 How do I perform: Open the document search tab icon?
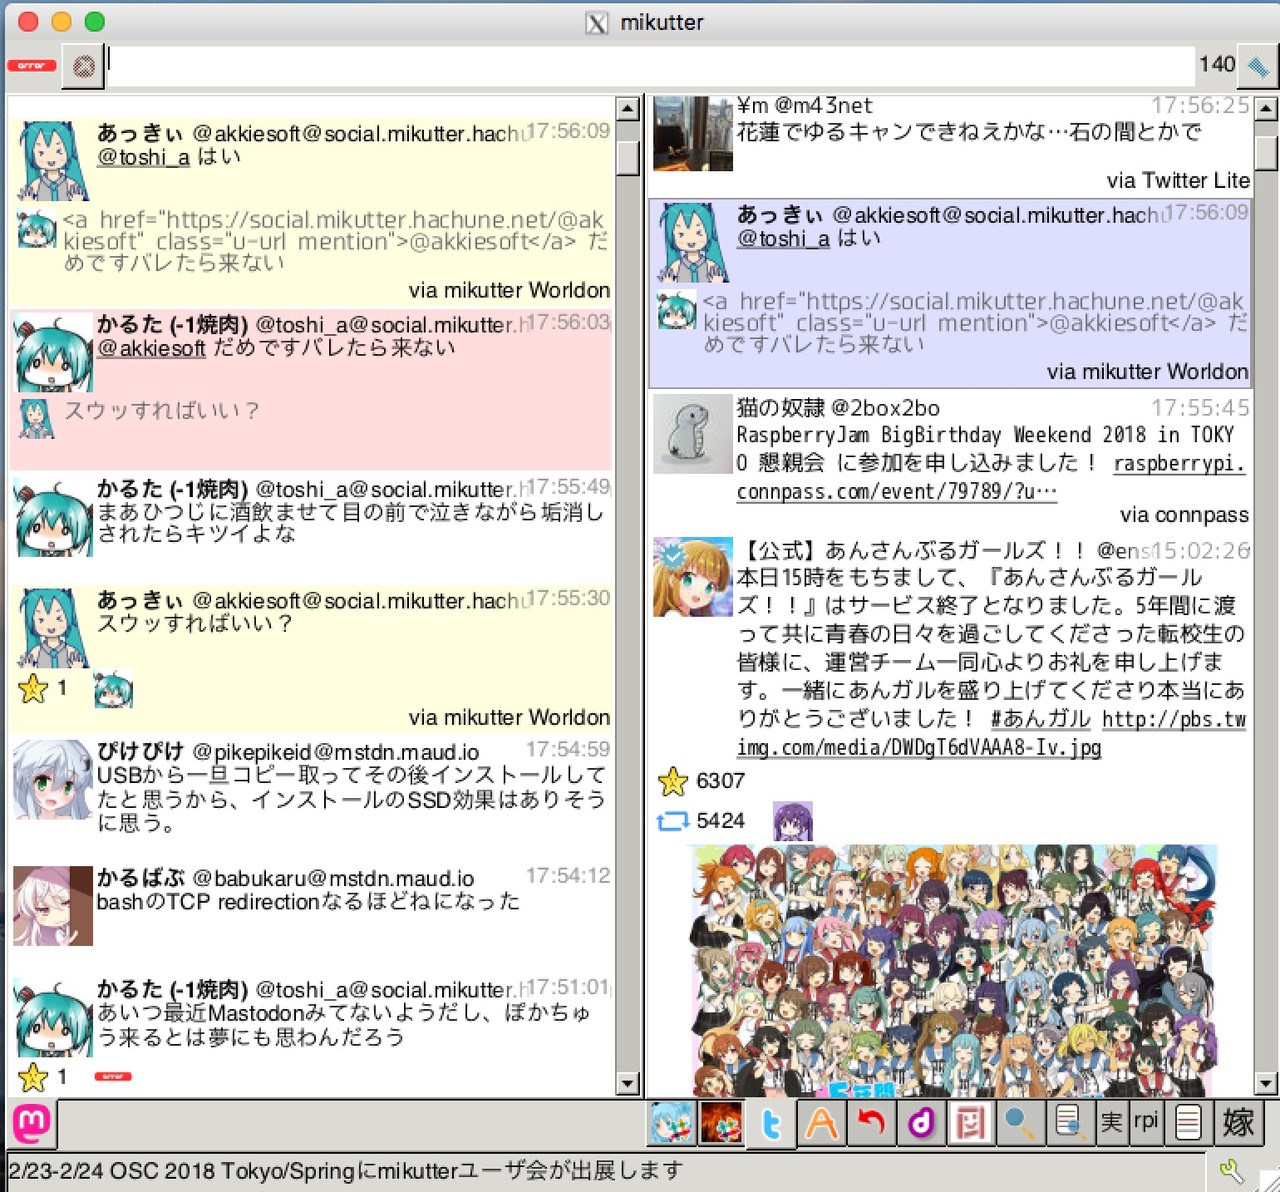[1068, 1123]
